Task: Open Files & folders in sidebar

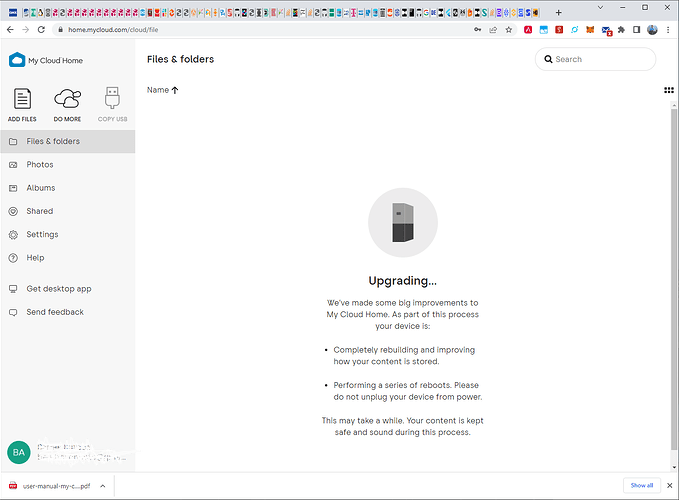Action: coord(68,142)
